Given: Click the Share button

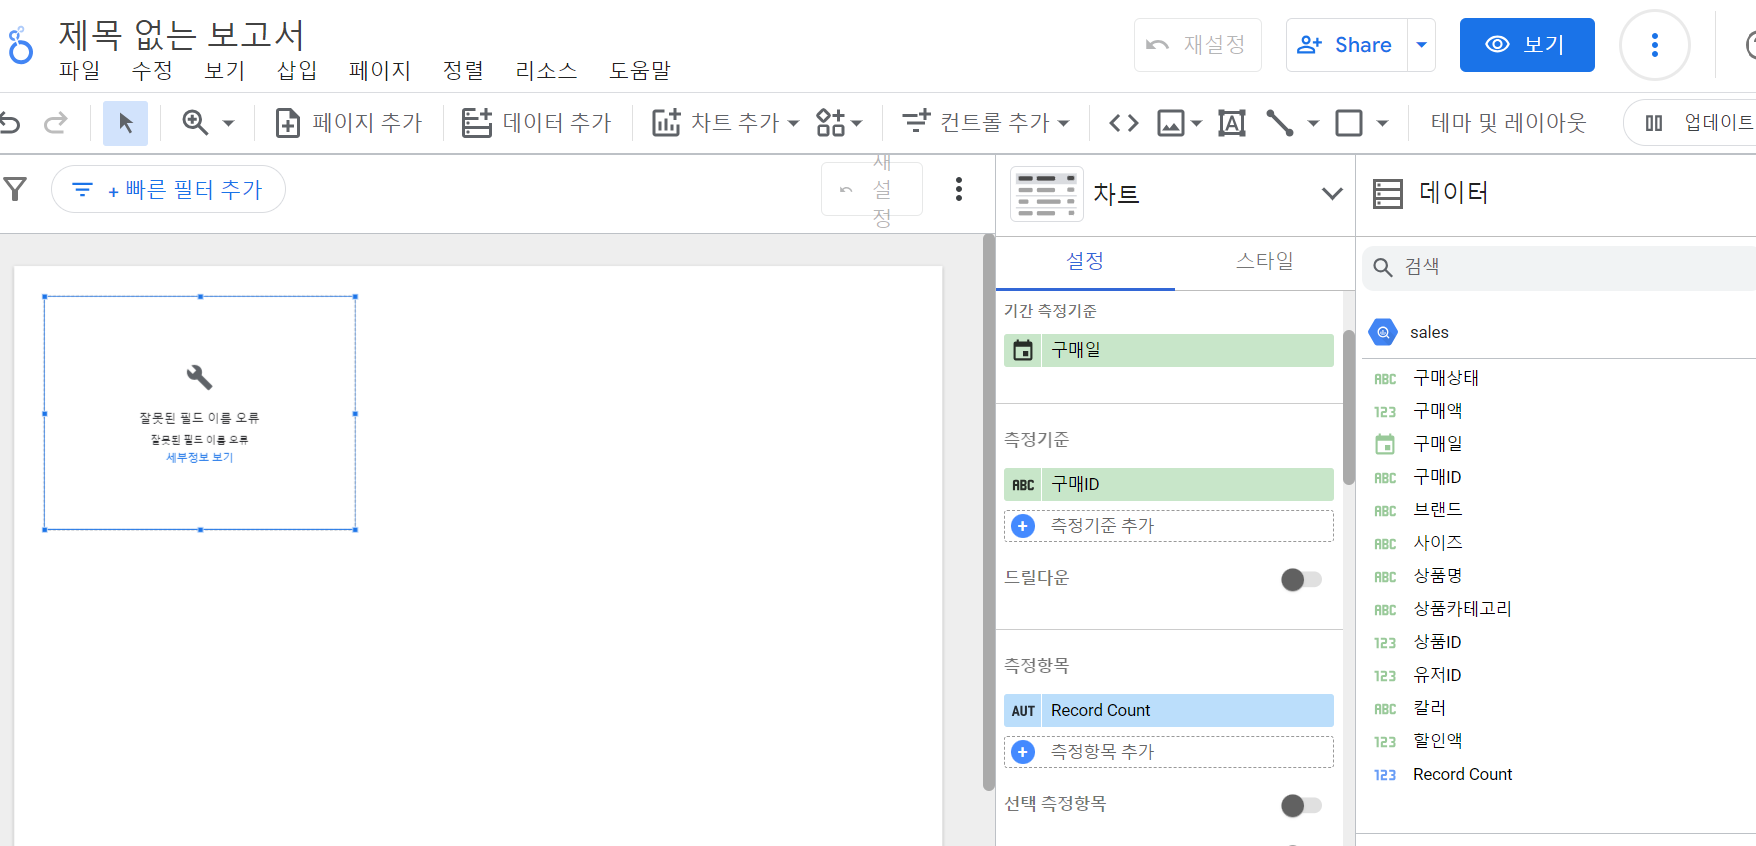Looking at the screenshot, I should [x=1346, y=45].
